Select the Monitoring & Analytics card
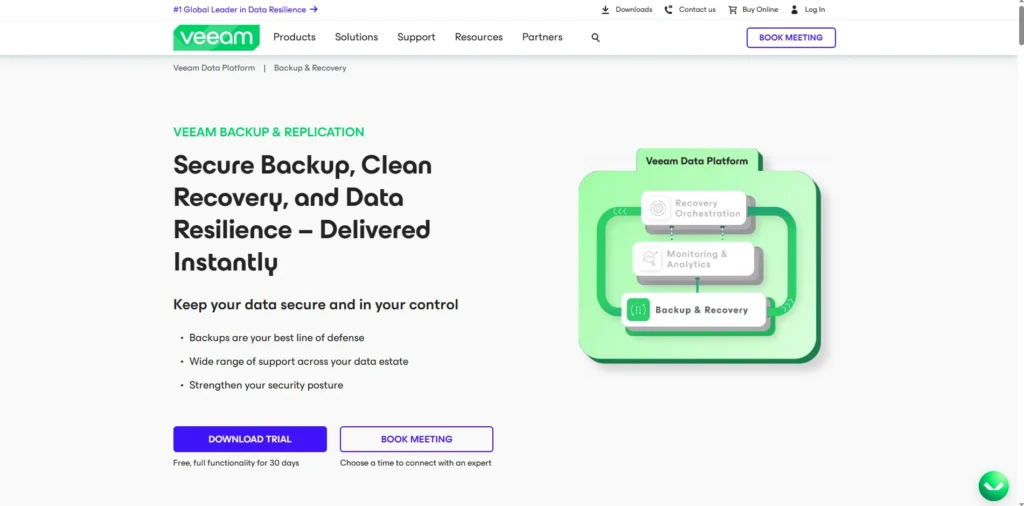Viewport: 1024px width, 506px height. click(x=693, y=259)
